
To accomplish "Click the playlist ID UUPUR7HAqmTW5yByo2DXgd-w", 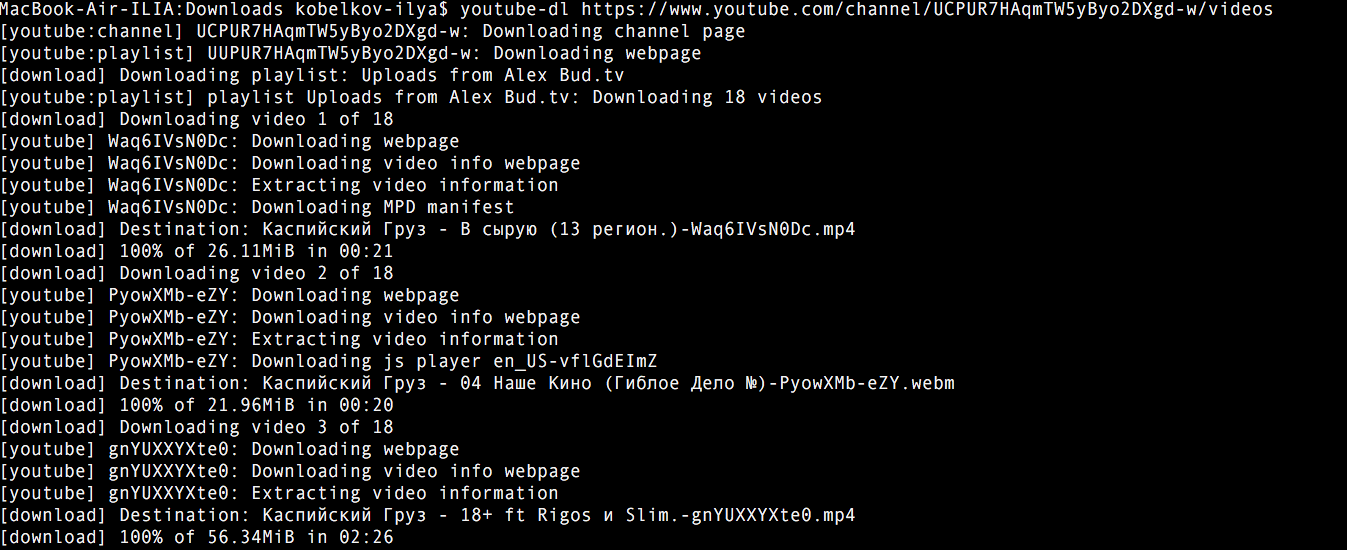I will pyautogui.click(x=339, y=53).
